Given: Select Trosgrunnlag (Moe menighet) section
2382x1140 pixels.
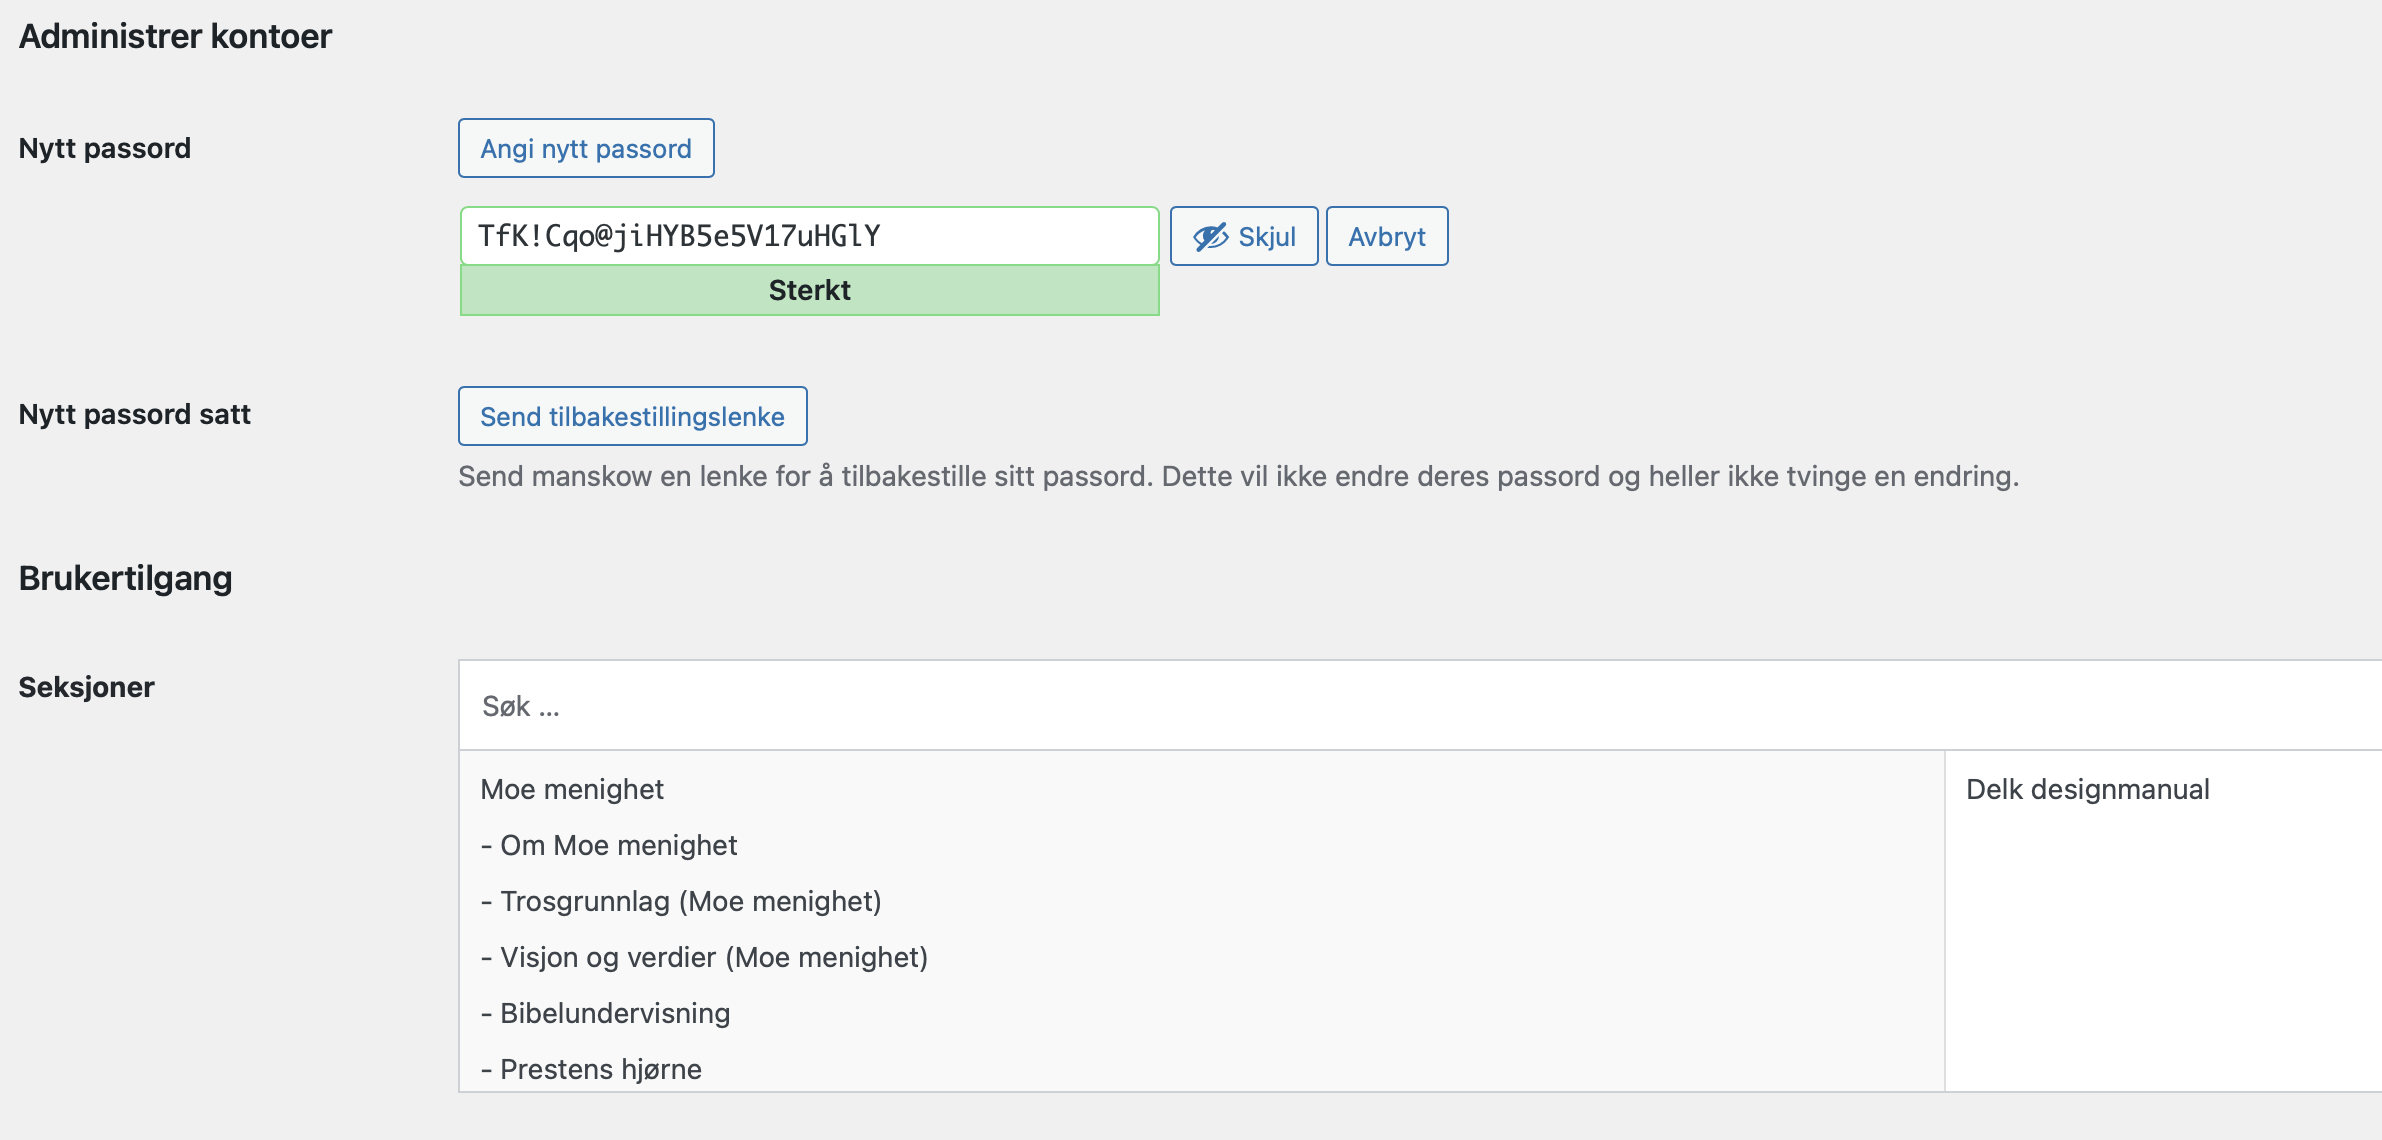Looking at the screenshot, I should [x=680, y=901].
